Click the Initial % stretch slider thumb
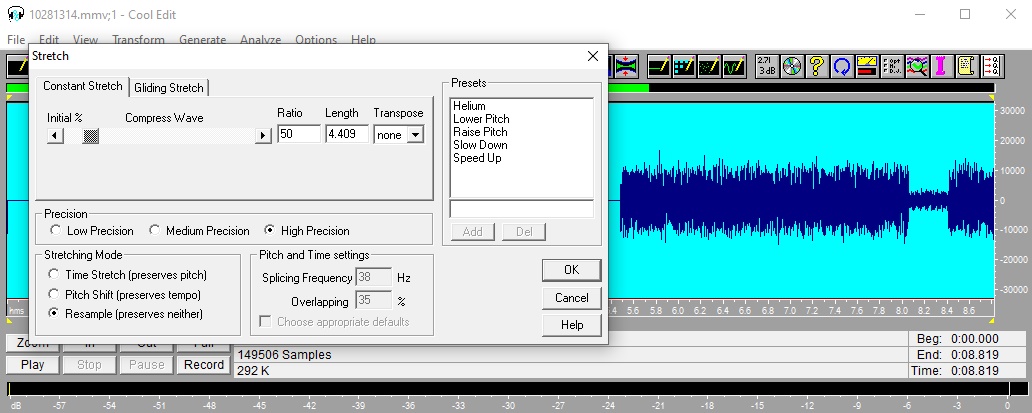This screenshot has width=1032, height=413. [91, 135]
